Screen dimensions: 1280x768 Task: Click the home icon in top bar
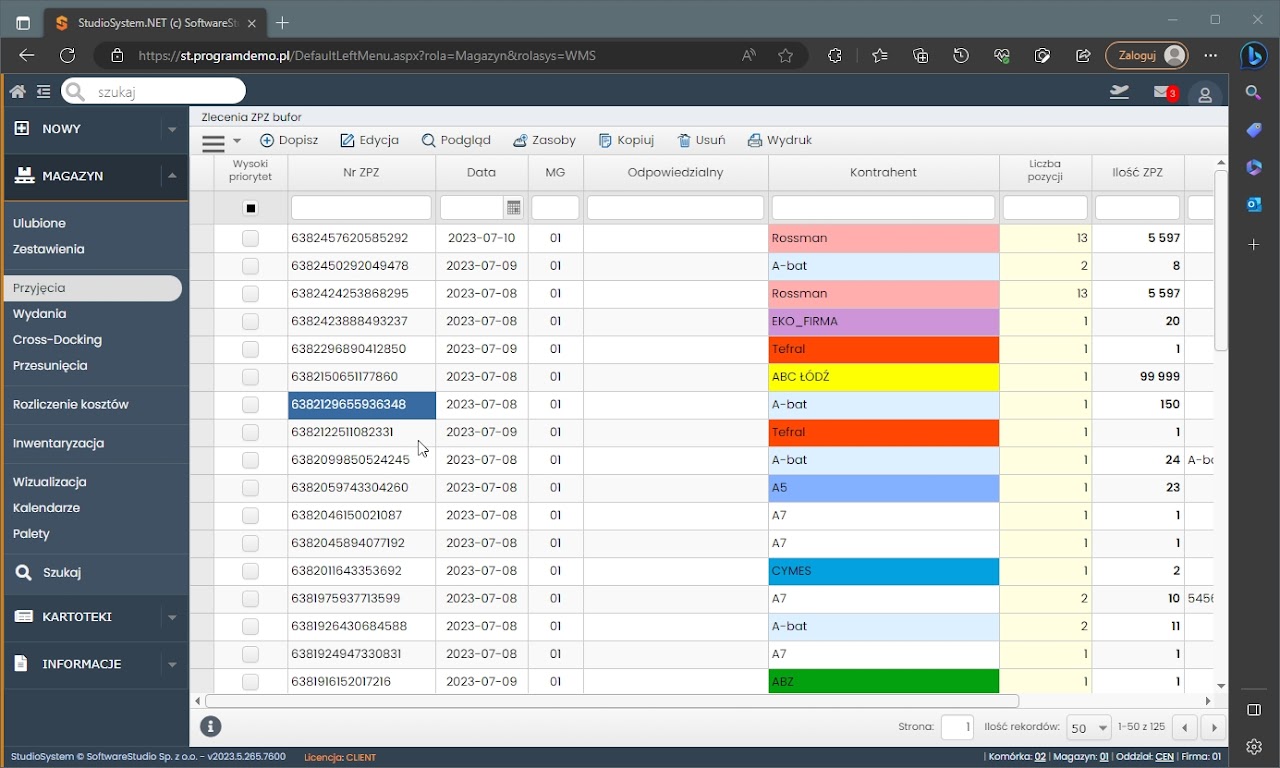point(17,92)
